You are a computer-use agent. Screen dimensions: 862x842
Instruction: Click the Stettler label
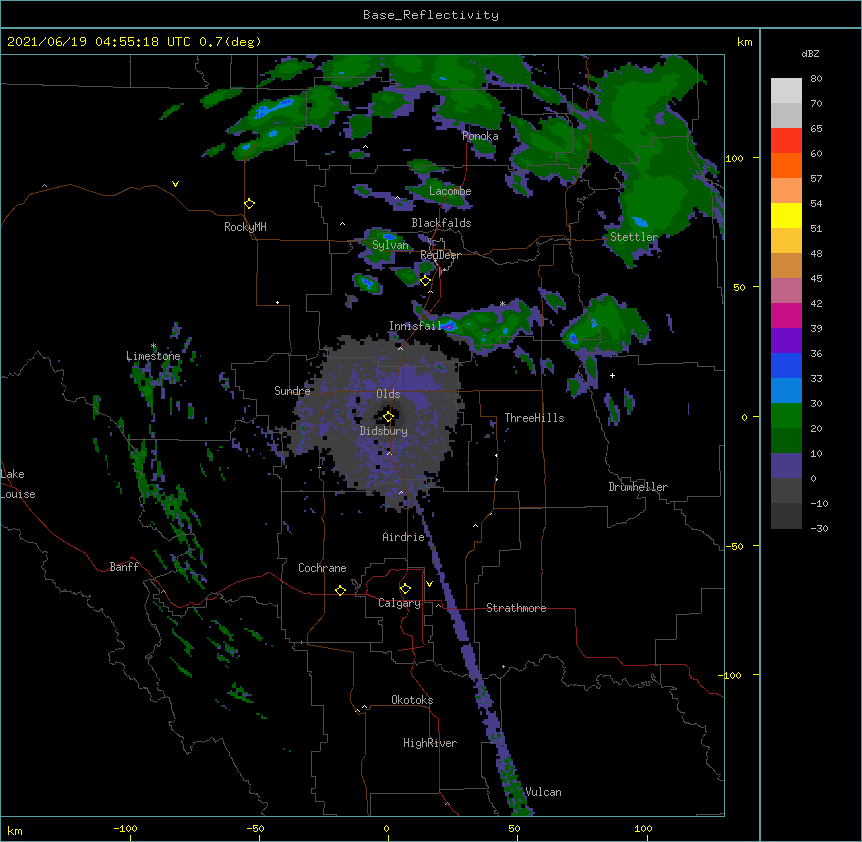pyautogui.click(x=634, y=237)
